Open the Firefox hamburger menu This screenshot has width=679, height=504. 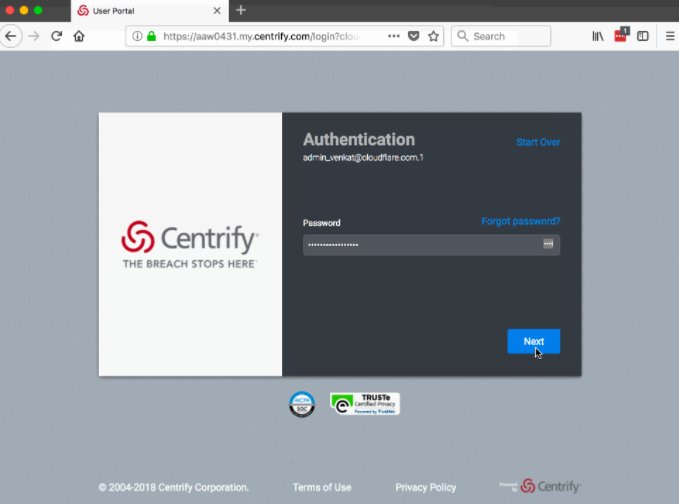coord(670,36)
